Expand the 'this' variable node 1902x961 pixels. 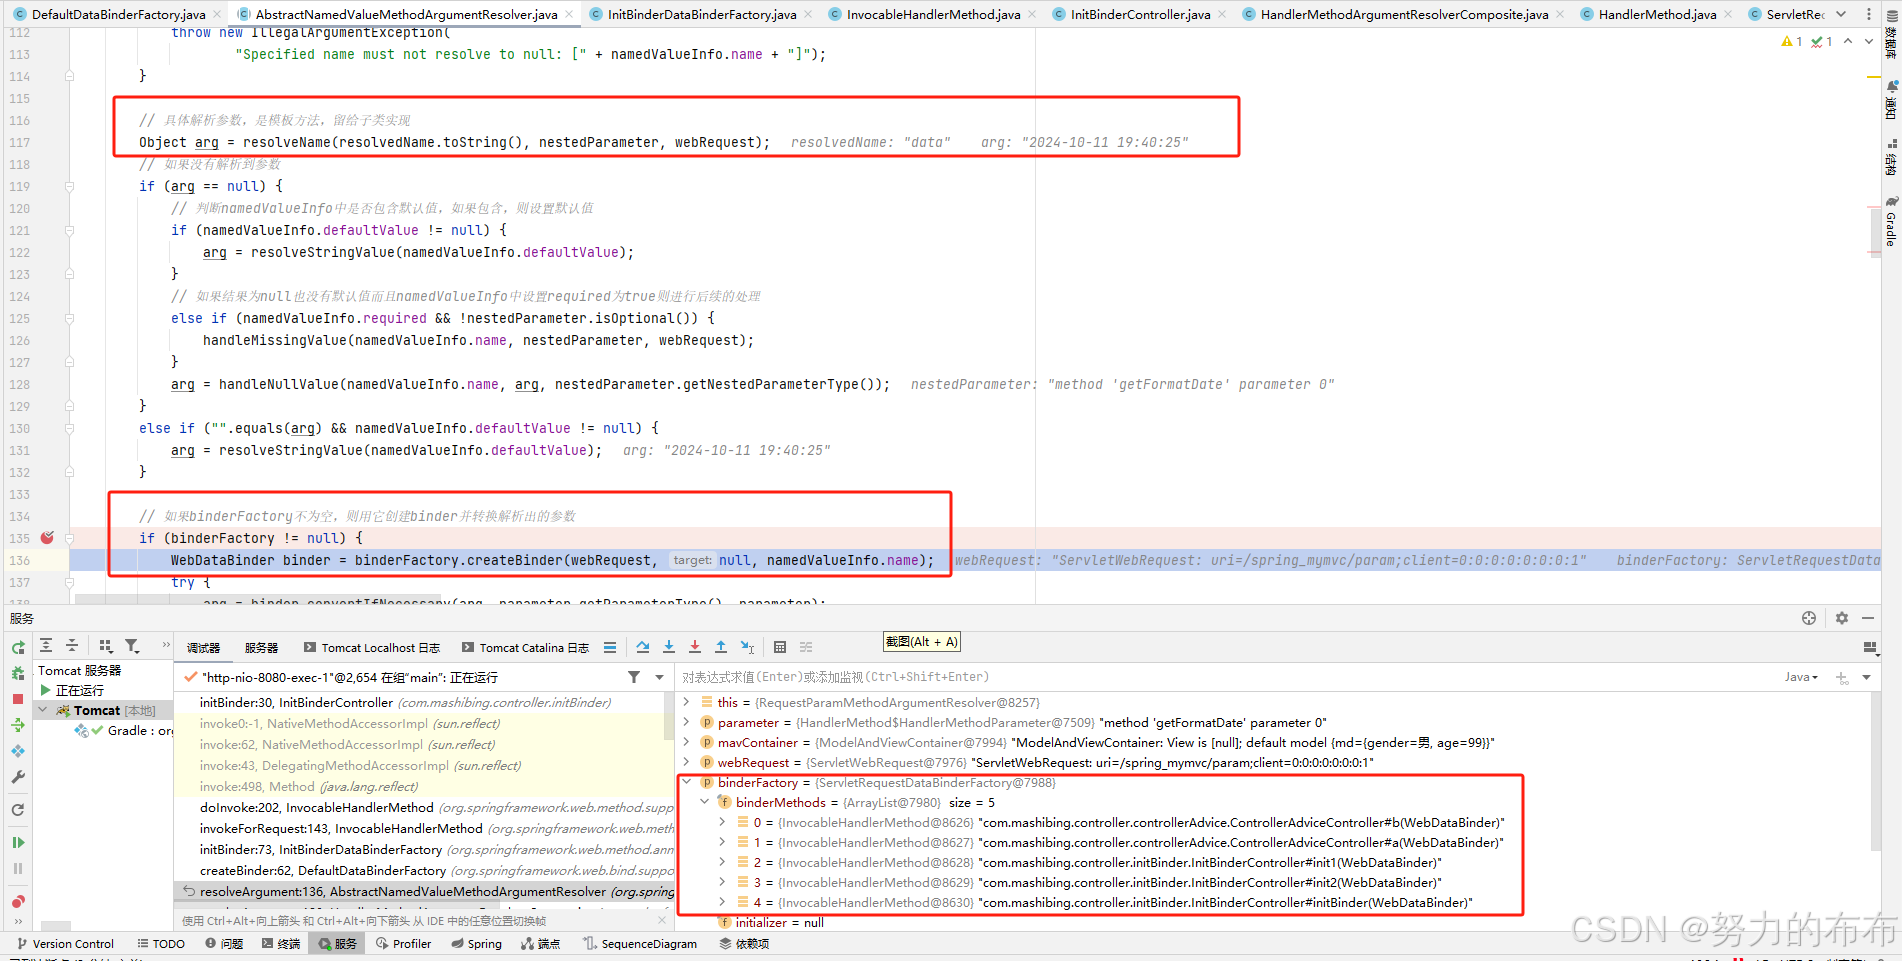click(686, 702)
